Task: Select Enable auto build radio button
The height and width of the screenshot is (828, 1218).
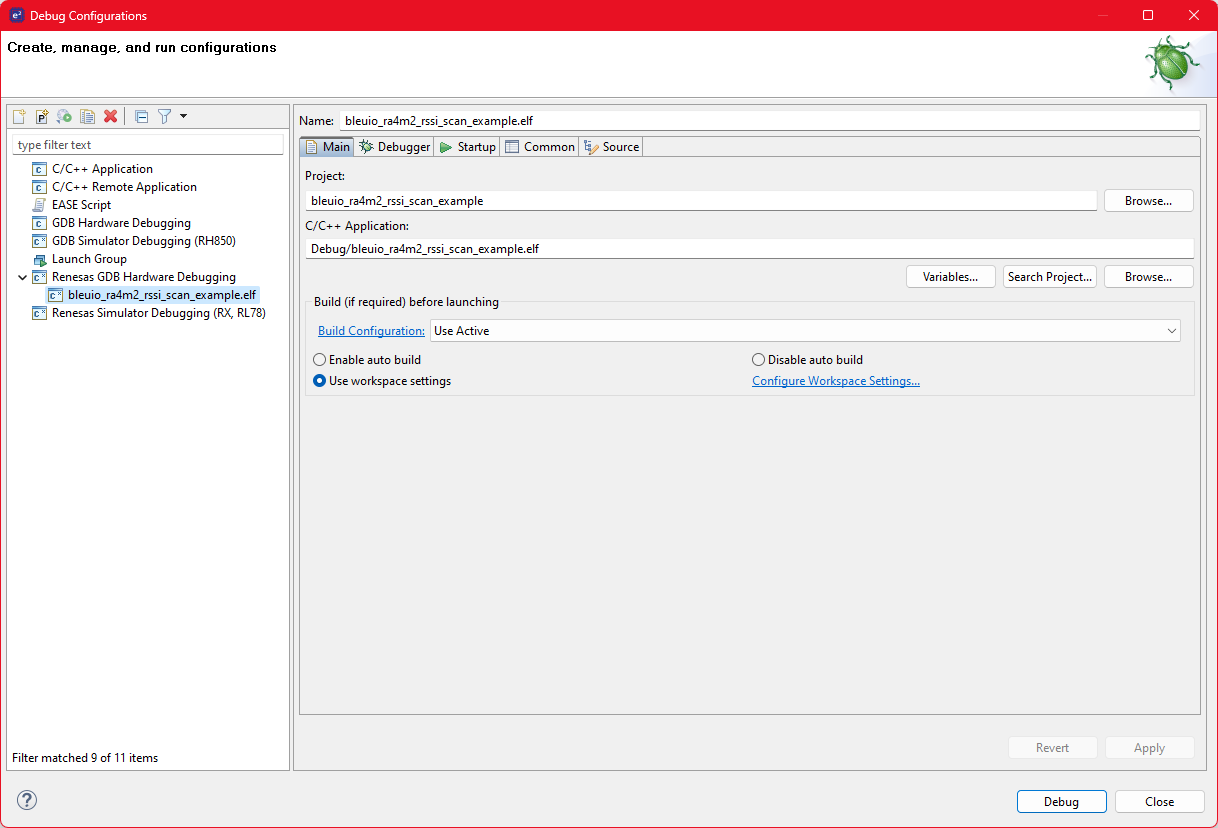Action: click(x=320, y=360)
